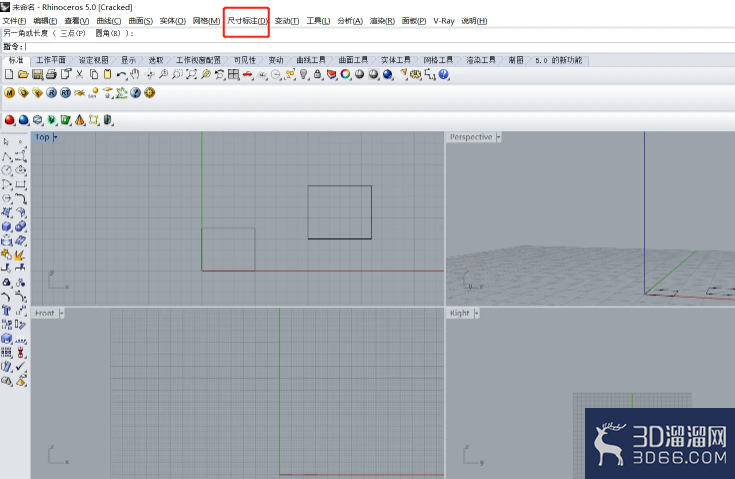The height and width of the screenshot is (479, 735).
Task: Click the V-Ray RT render icon
Action: point(65,93)
